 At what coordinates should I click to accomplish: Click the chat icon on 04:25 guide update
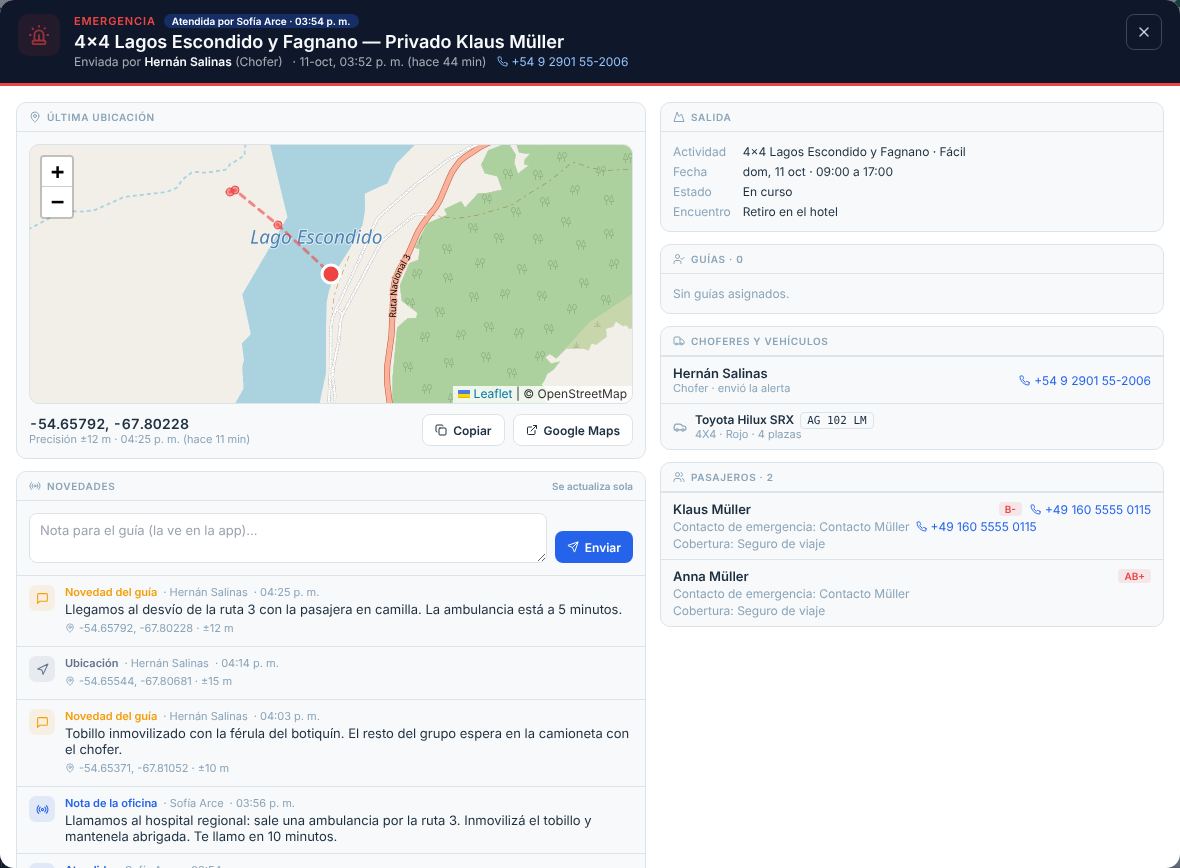[x=42, y=598]
